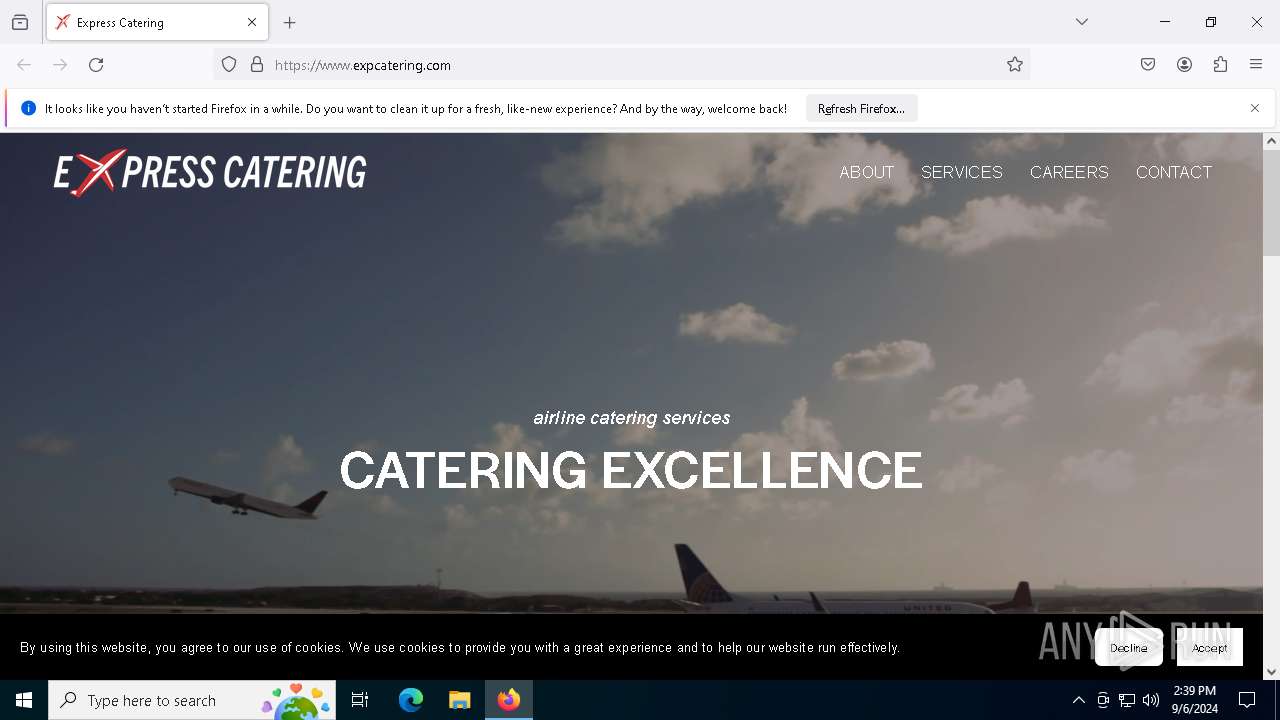Screen dimensions: 1280x720
Task: Open the Meet Now tray icon
Action: (1103, 701)
